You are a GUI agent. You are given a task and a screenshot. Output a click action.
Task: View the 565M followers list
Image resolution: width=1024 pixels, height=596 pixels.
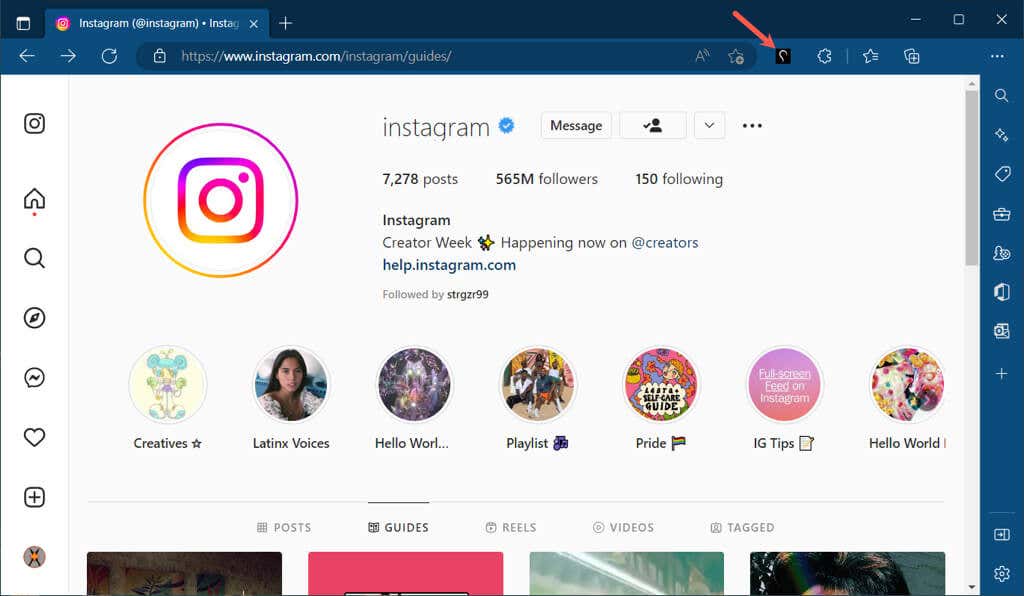click(547, 179)
